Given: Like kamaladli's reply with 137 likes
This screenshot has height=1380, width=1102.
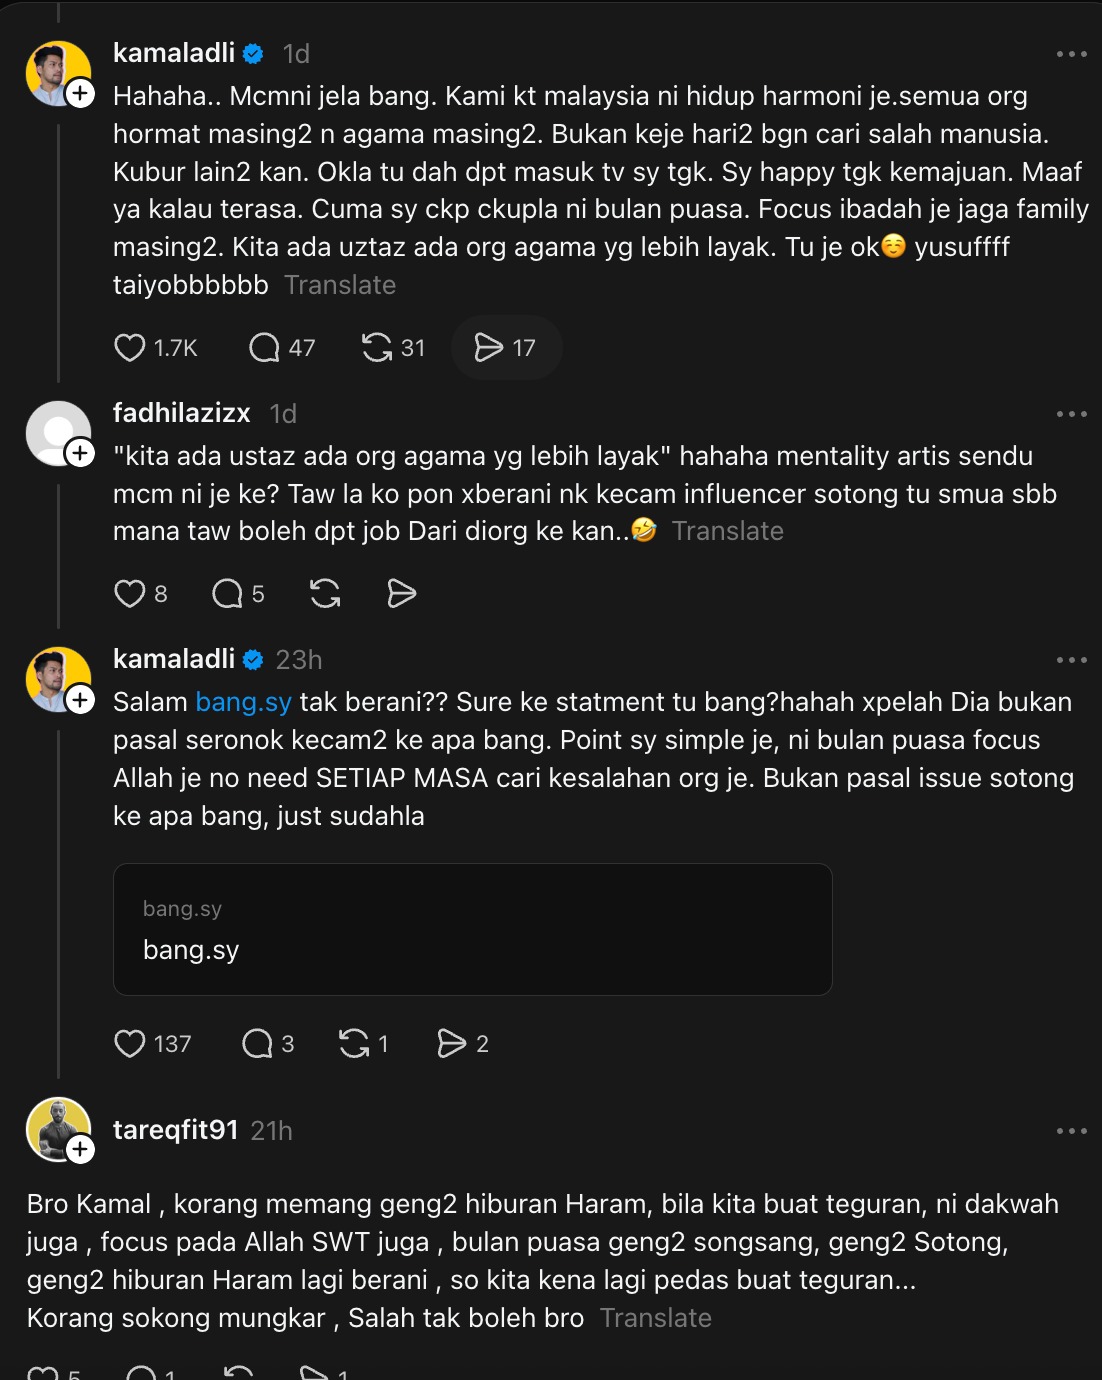Looking at the screenshot, I should point(130,1044).
